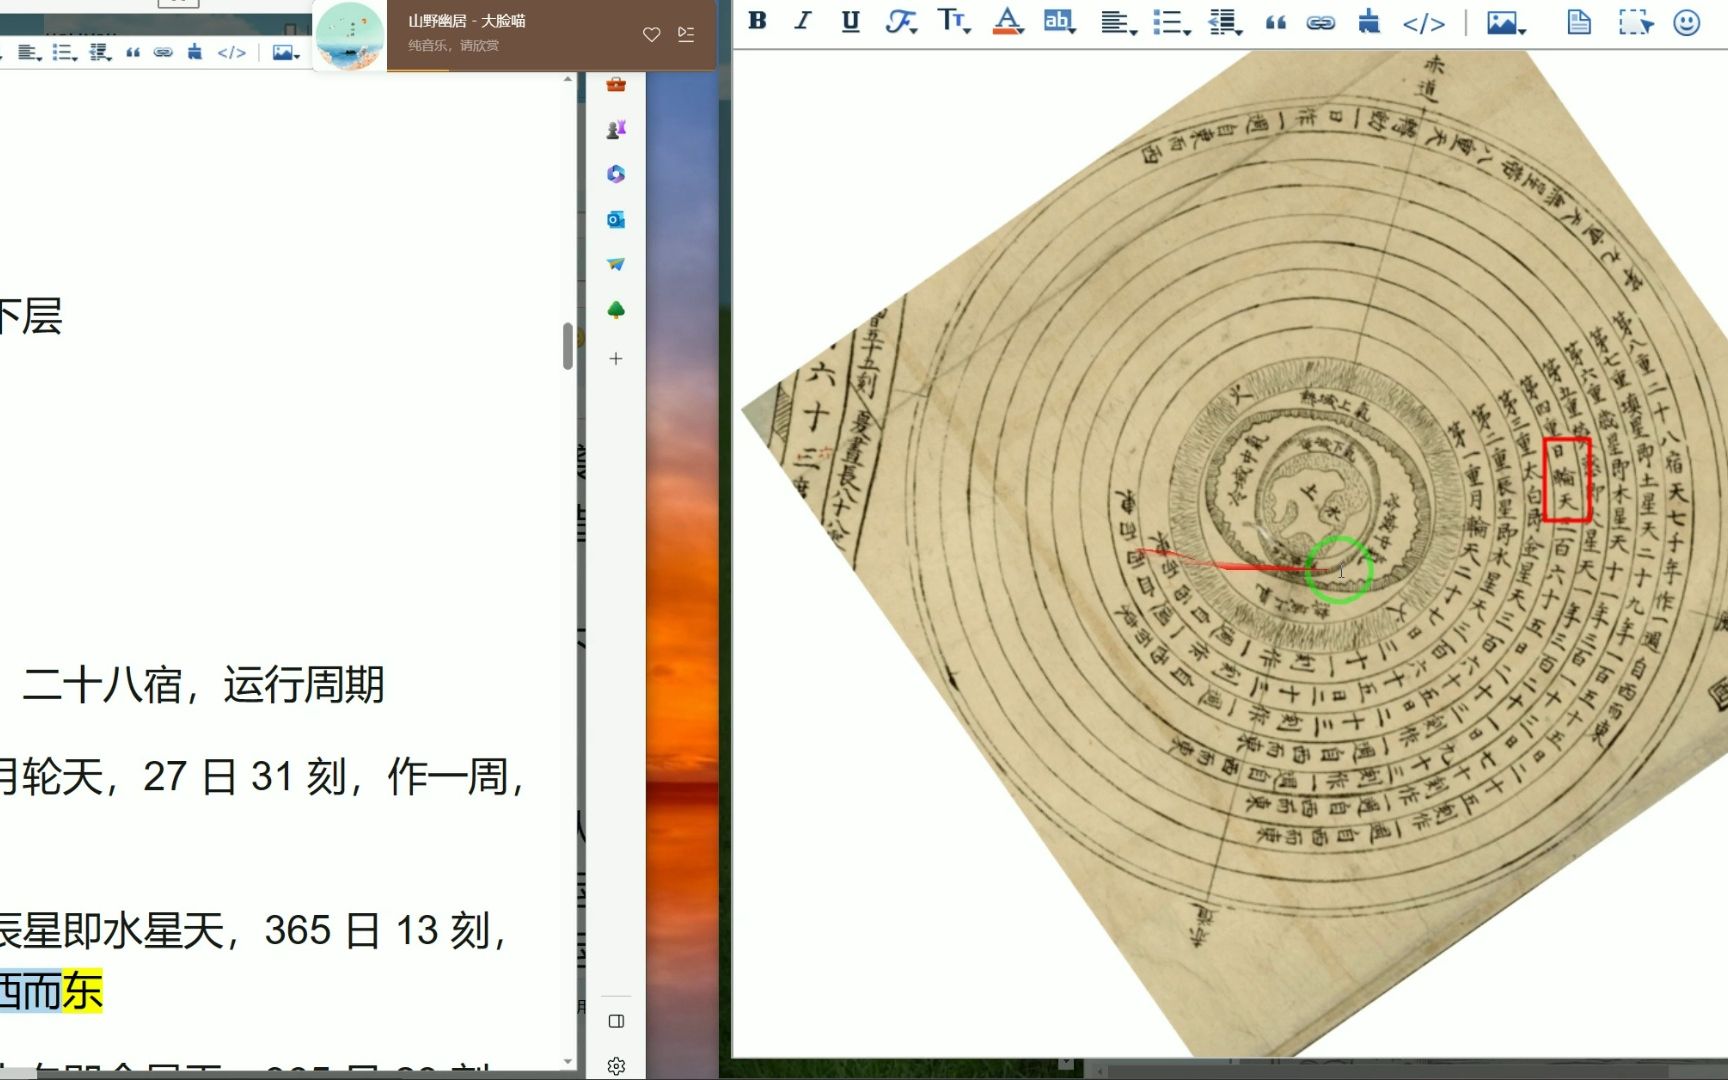Click subtitle 纯音乐，请欣赏 in music popup
The image size is (1728, 1080).
tap(454, 45)
